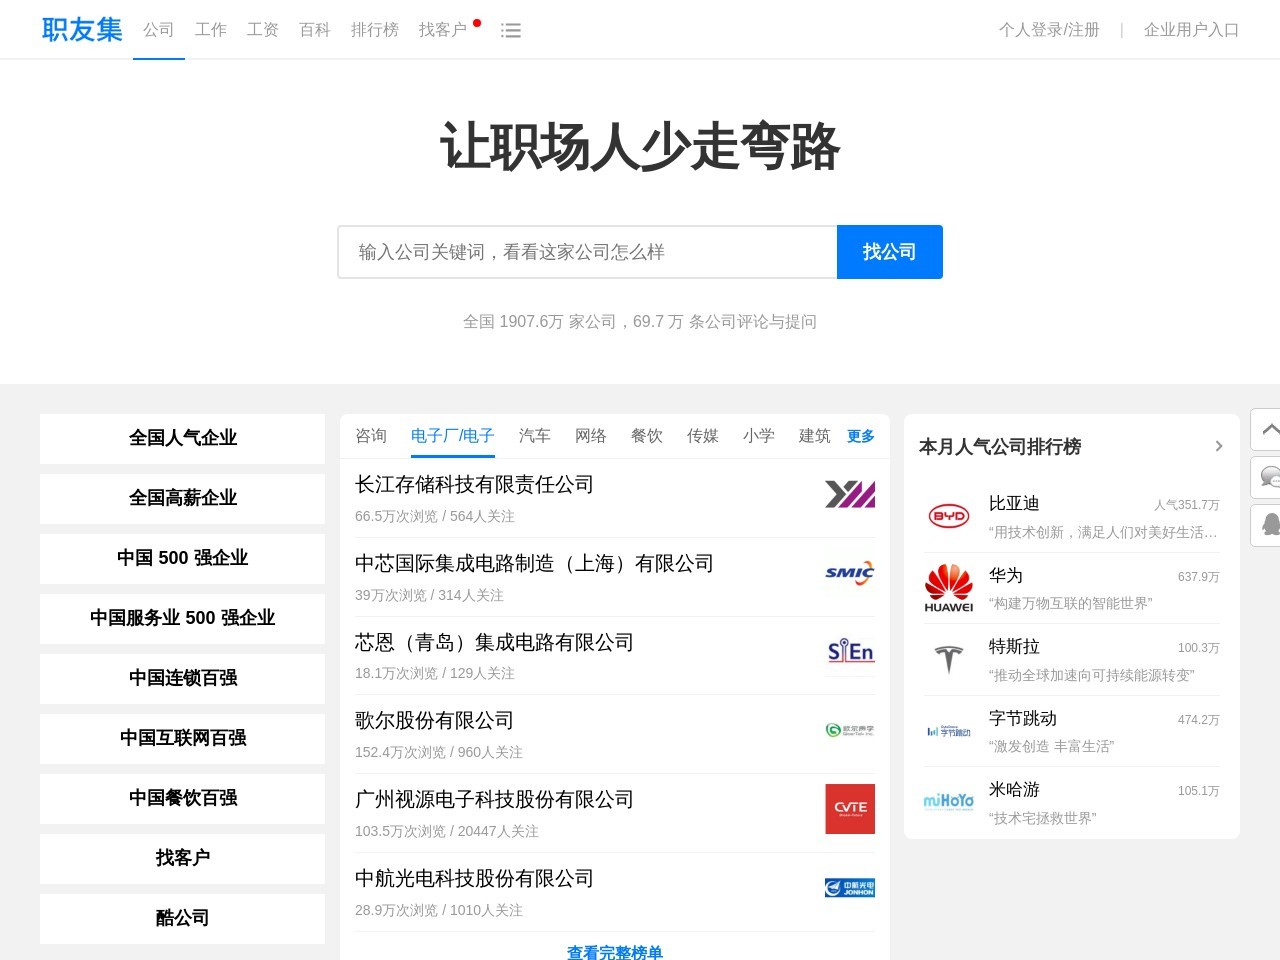Click the 找公司 search button
1280x960 pixels.
tap(889, 252)
